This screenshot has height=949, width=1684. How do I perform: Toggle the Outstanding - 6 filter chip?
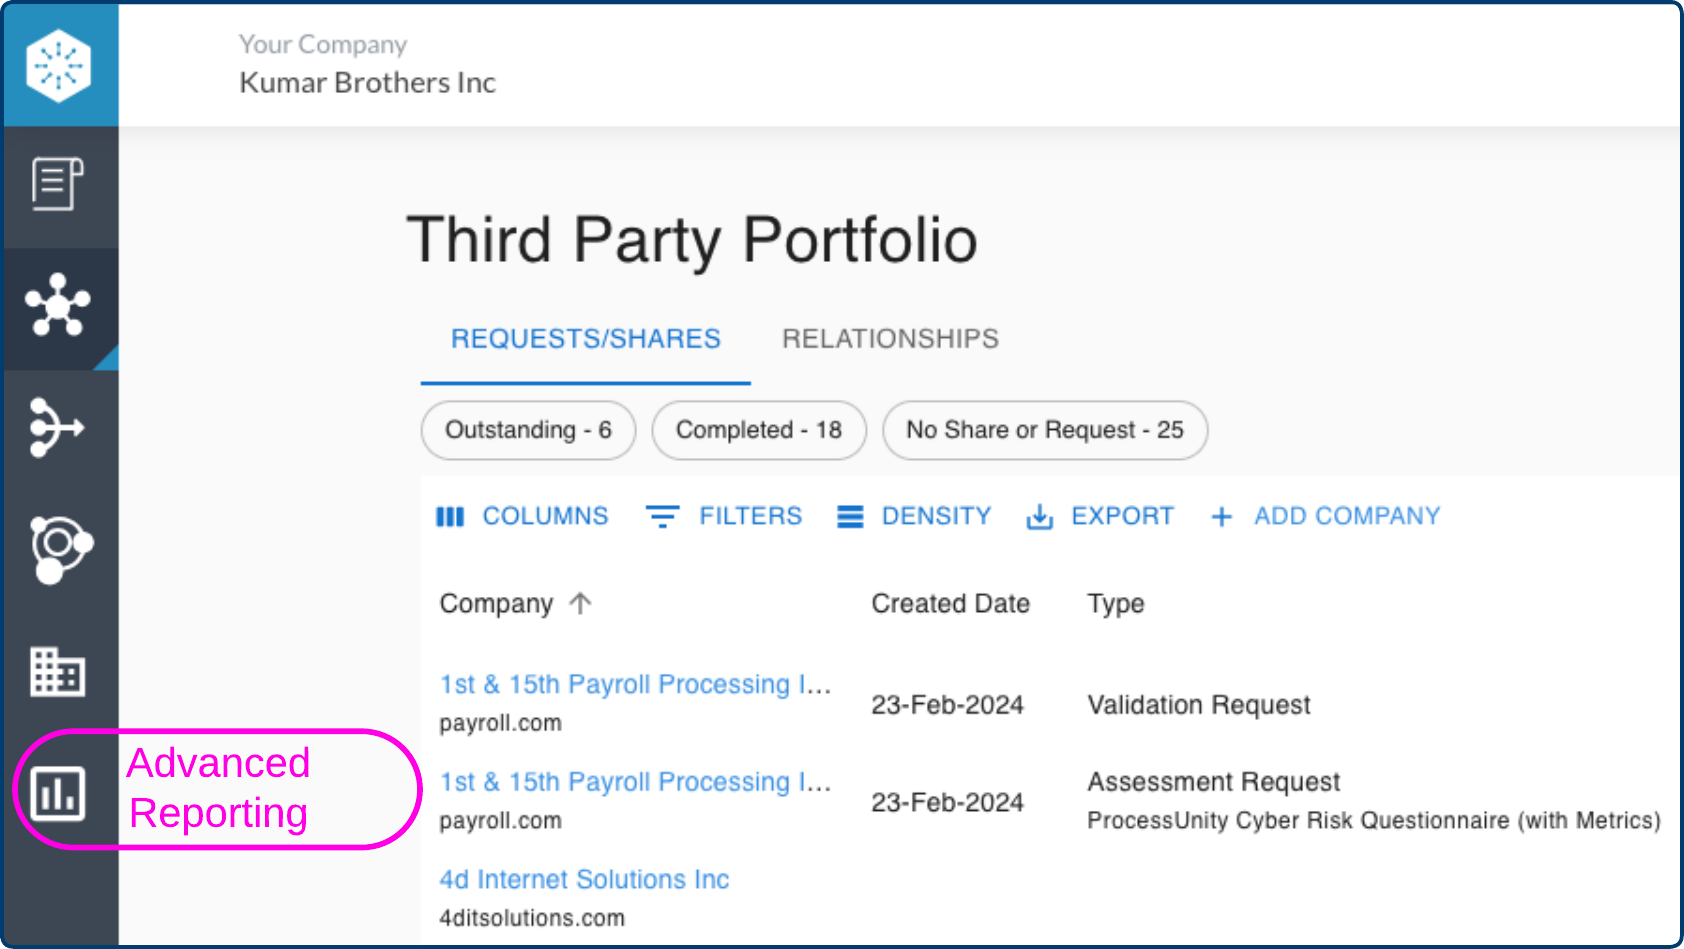click(x=527, y=430)
